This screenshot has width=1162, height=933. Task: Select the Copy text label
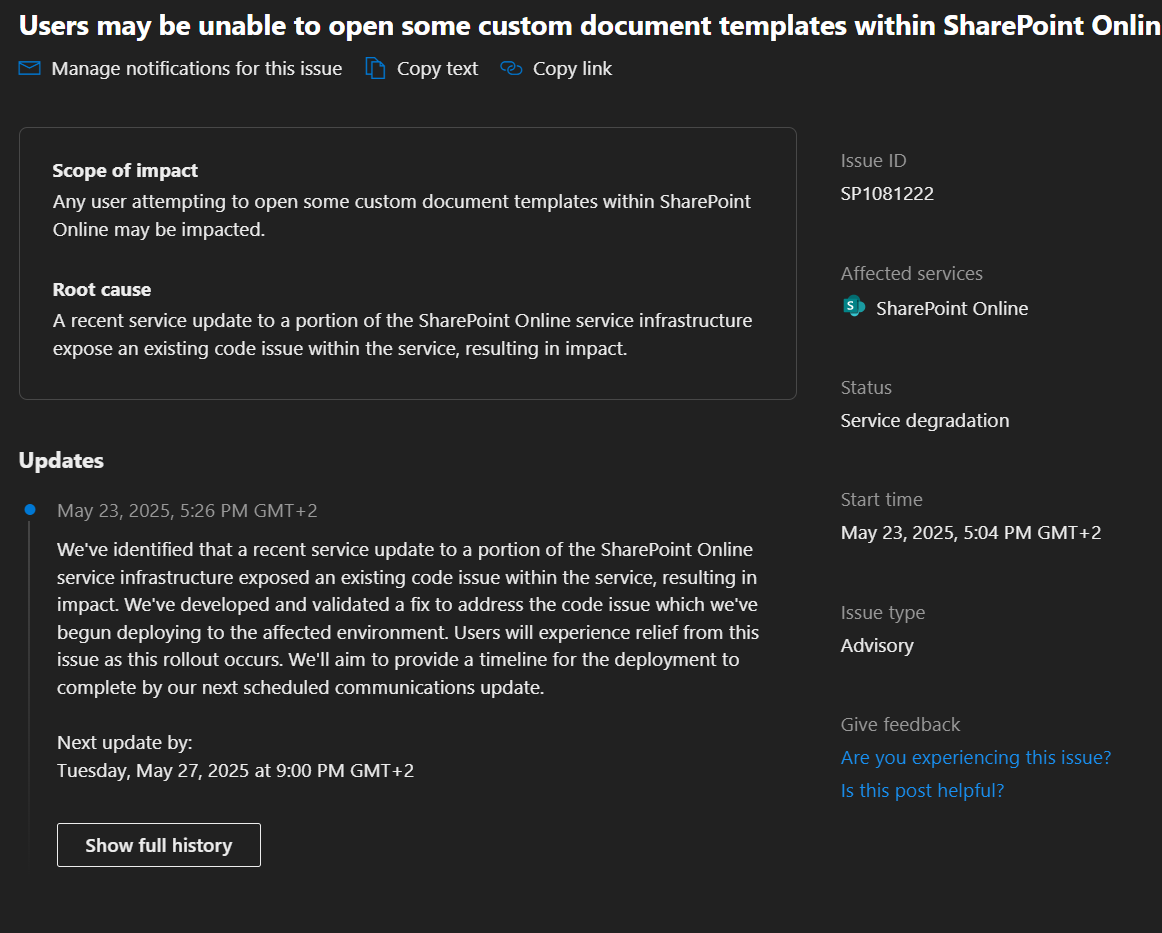point(437,68)
